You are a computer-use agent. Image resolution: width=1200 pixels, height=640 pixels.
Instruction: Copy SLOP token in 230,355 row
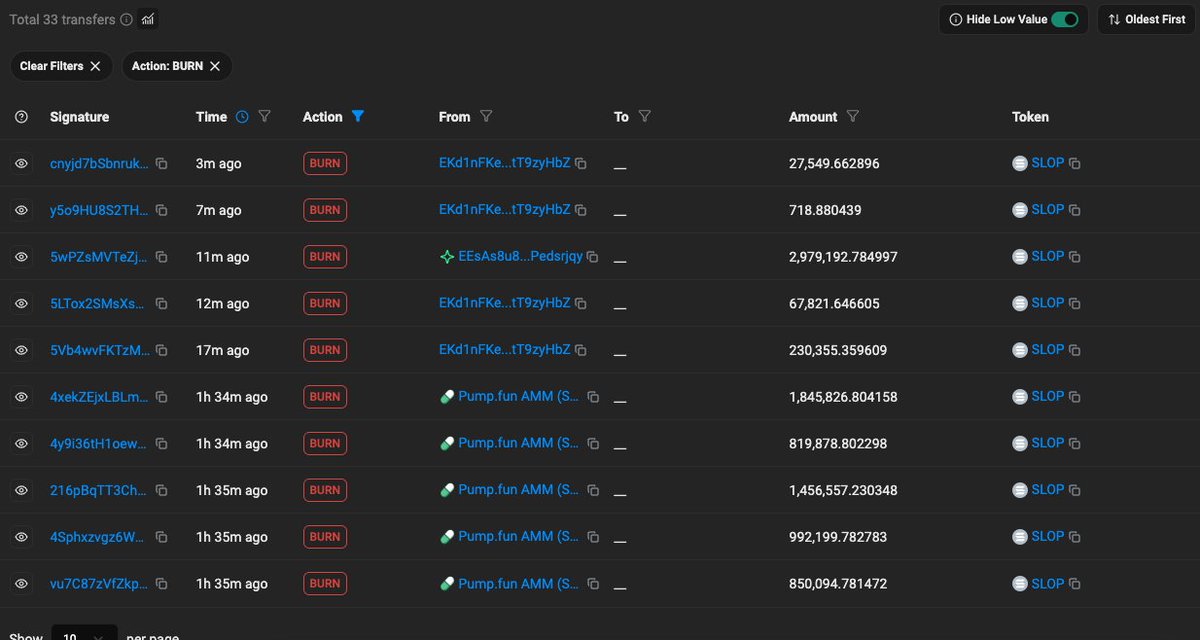tap(1075, 350)
